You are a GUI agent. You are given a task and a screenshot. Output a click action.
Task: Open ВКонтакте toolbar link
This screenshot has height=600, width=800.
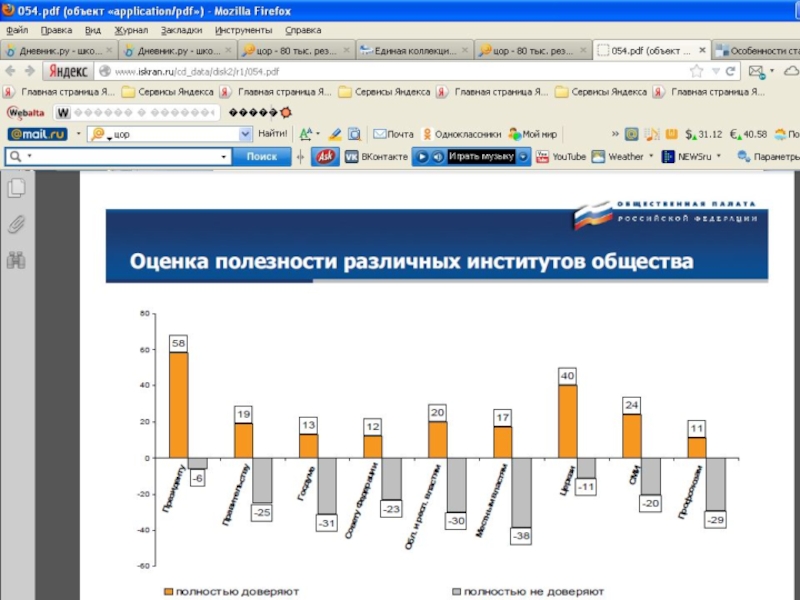tap(377, 157)
